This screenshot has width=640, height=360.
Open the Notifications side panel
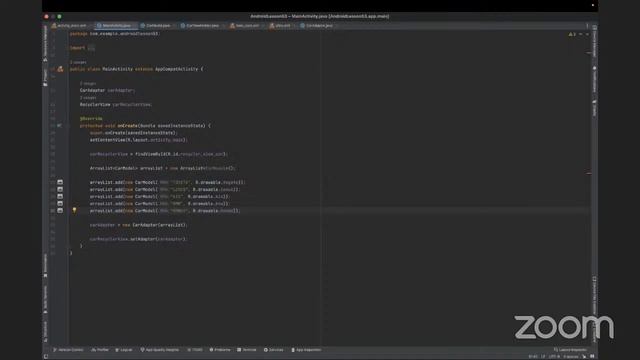[594, 79]
